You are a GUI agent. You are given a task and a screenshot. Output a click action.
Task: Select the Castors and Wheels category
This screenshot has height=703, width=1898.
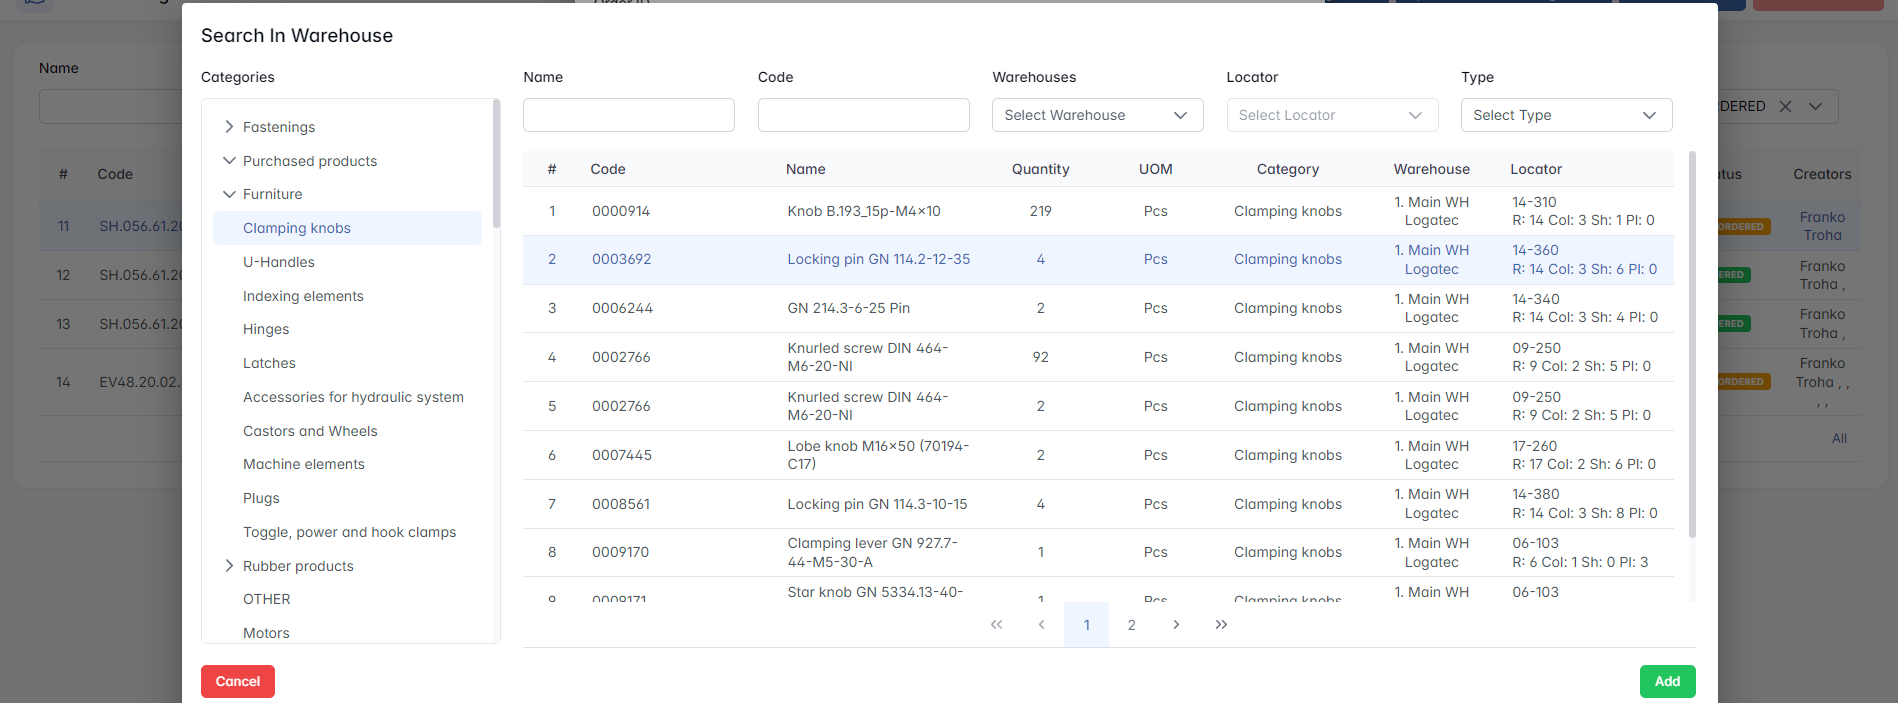click(310, 431)
